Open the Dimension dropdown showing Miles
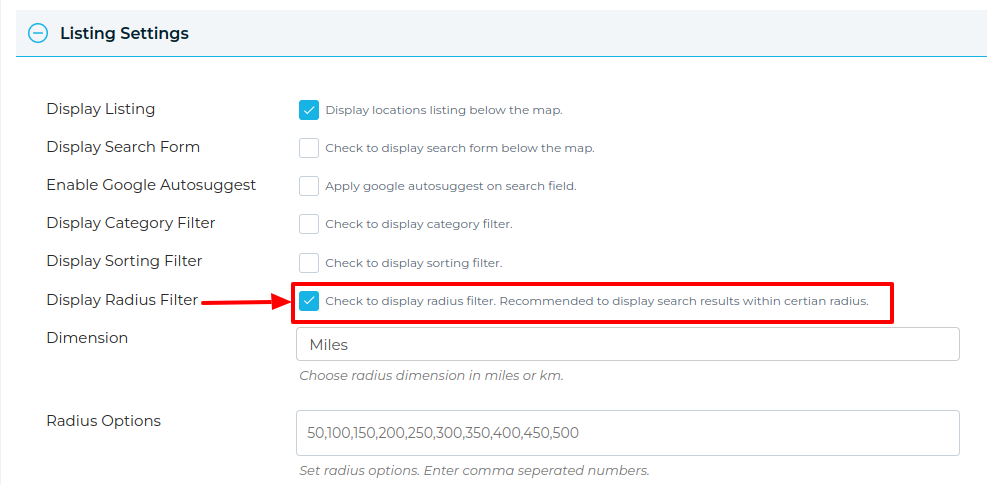 tap(627, 344)
